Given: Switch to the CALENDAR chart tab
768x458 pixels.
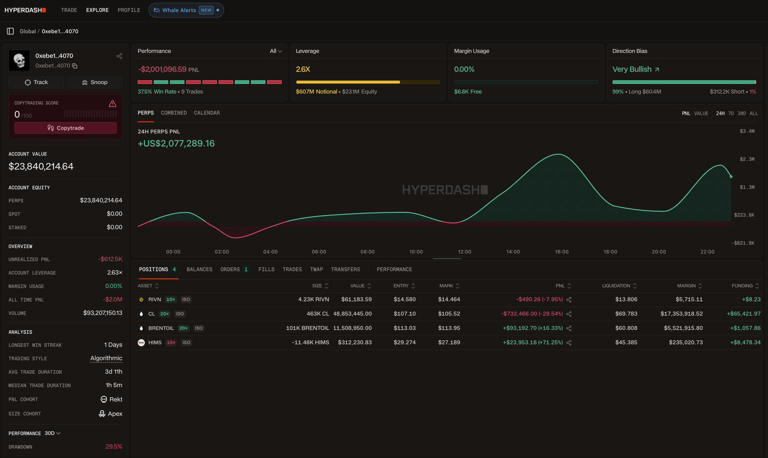Looking at the screenshot, I should (207, 113).
